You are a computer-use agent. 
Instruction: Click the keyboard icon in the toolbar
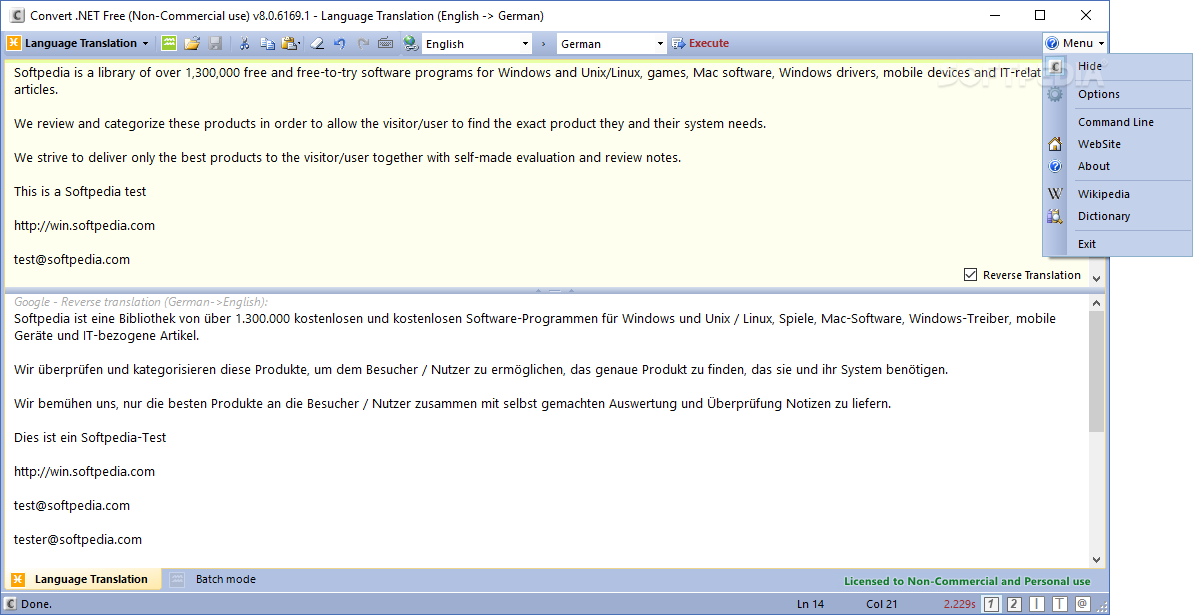pos(386,43)
